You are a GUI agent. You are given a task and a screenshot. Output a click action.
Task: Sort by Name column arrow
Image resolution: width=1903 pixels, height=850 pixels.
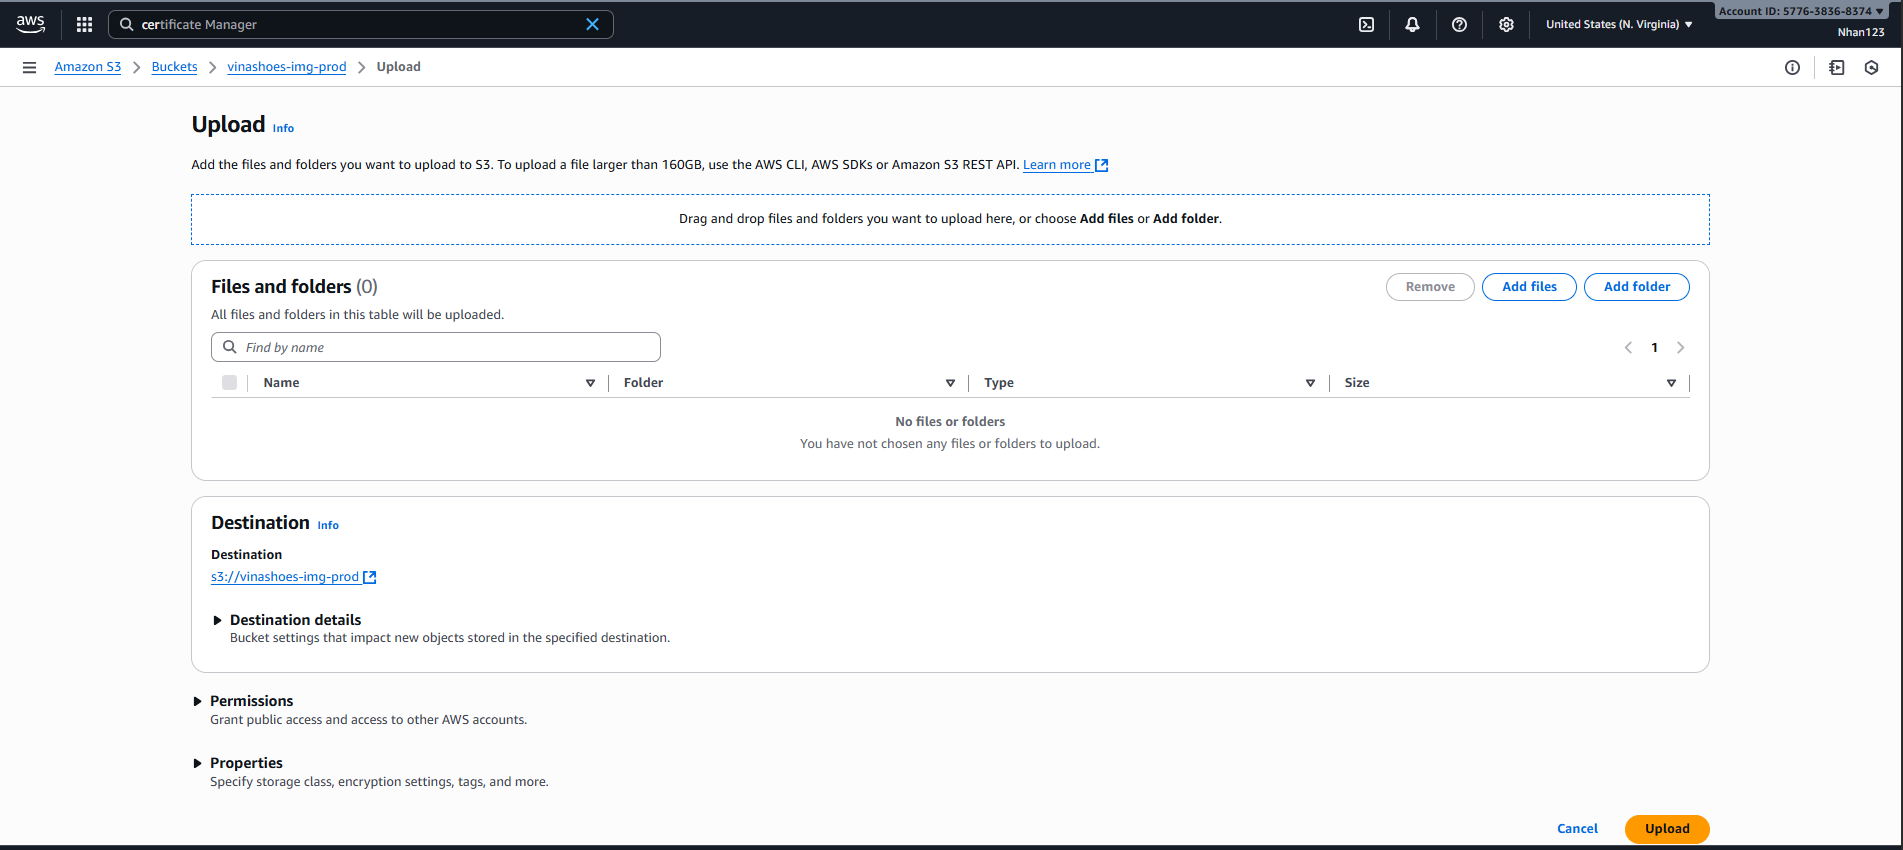pos(590,383)
